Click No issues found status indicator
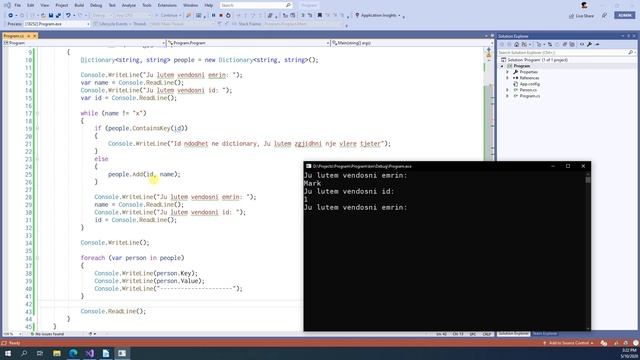Viewport: 640px width, 360px height. coord(48,334)
